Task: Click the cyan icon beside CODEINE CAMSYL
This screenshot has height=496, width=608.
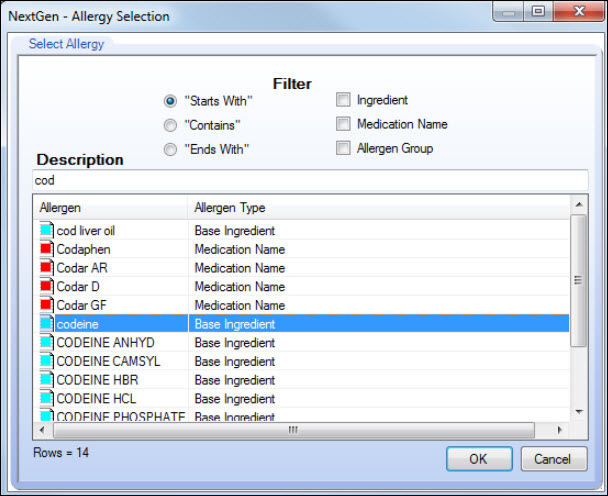Action: 46,361
